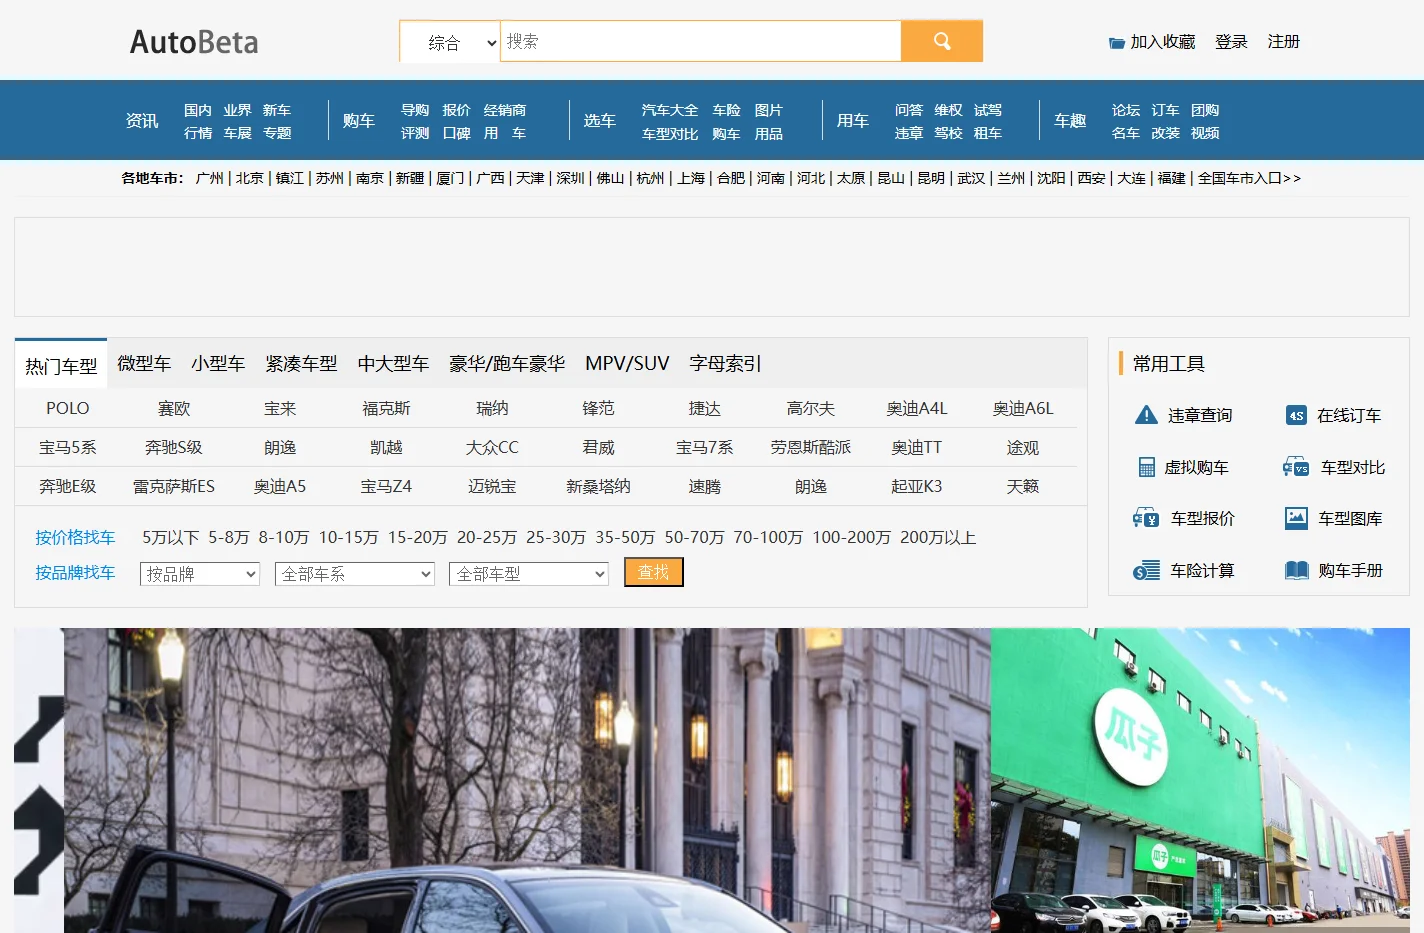Open the 宝马Z4 car model
Image resolution: width=1424 pixels, height=933 pixels.
click(x=386, y=486)
